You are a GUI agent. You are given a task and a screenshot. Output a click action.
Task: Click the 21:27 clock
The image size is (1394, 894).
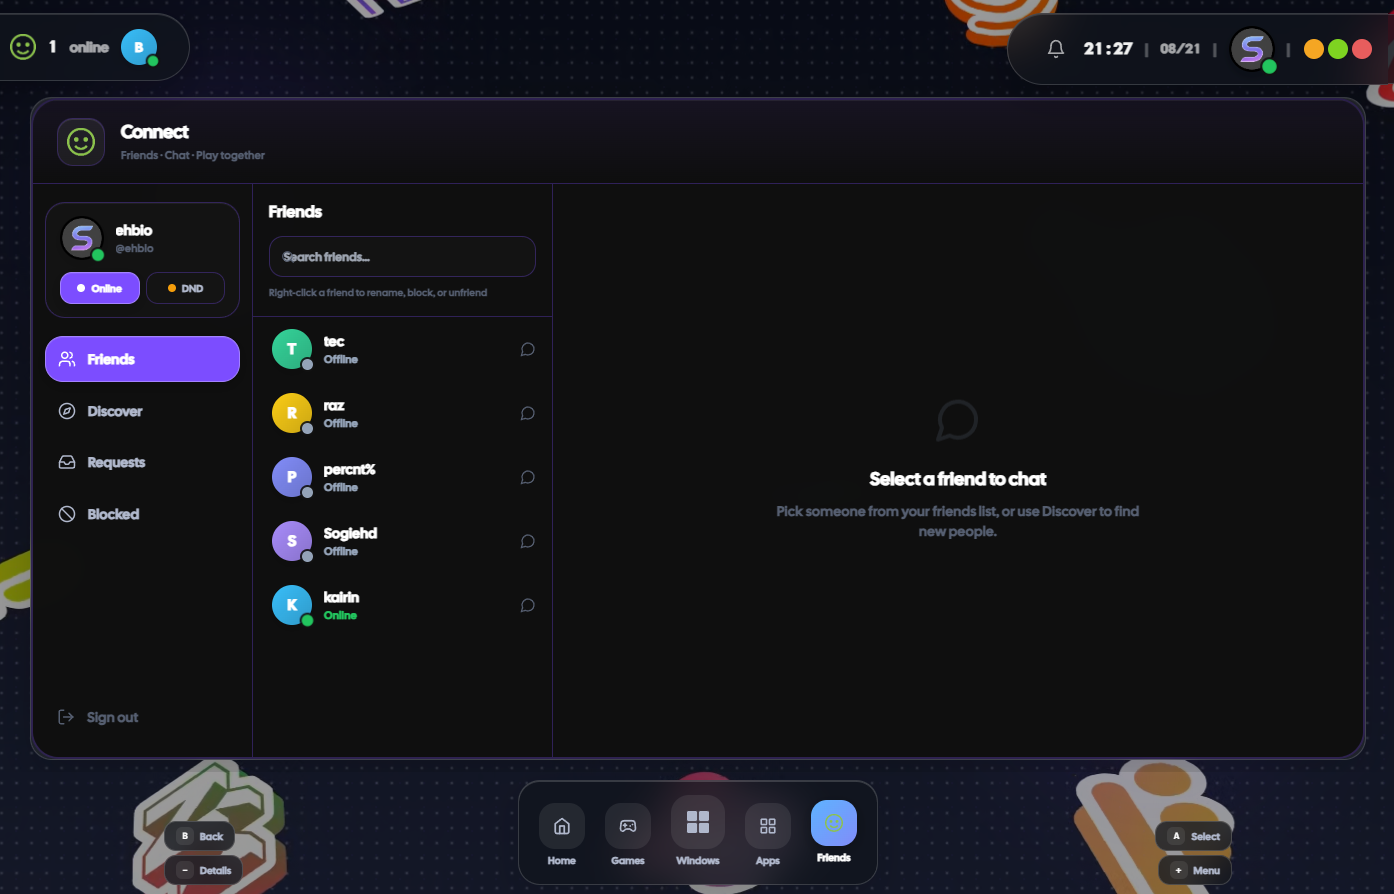(x=1108, y=48)
